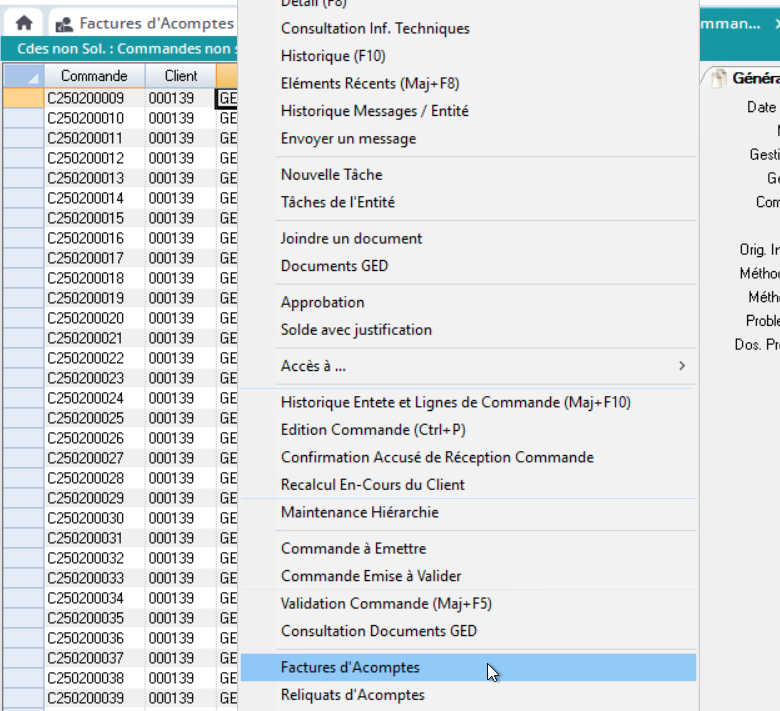The width and height of the screenshot is (780, 711).
Task: Sort by the Commande column header
Action: click(x=94, y=76)
